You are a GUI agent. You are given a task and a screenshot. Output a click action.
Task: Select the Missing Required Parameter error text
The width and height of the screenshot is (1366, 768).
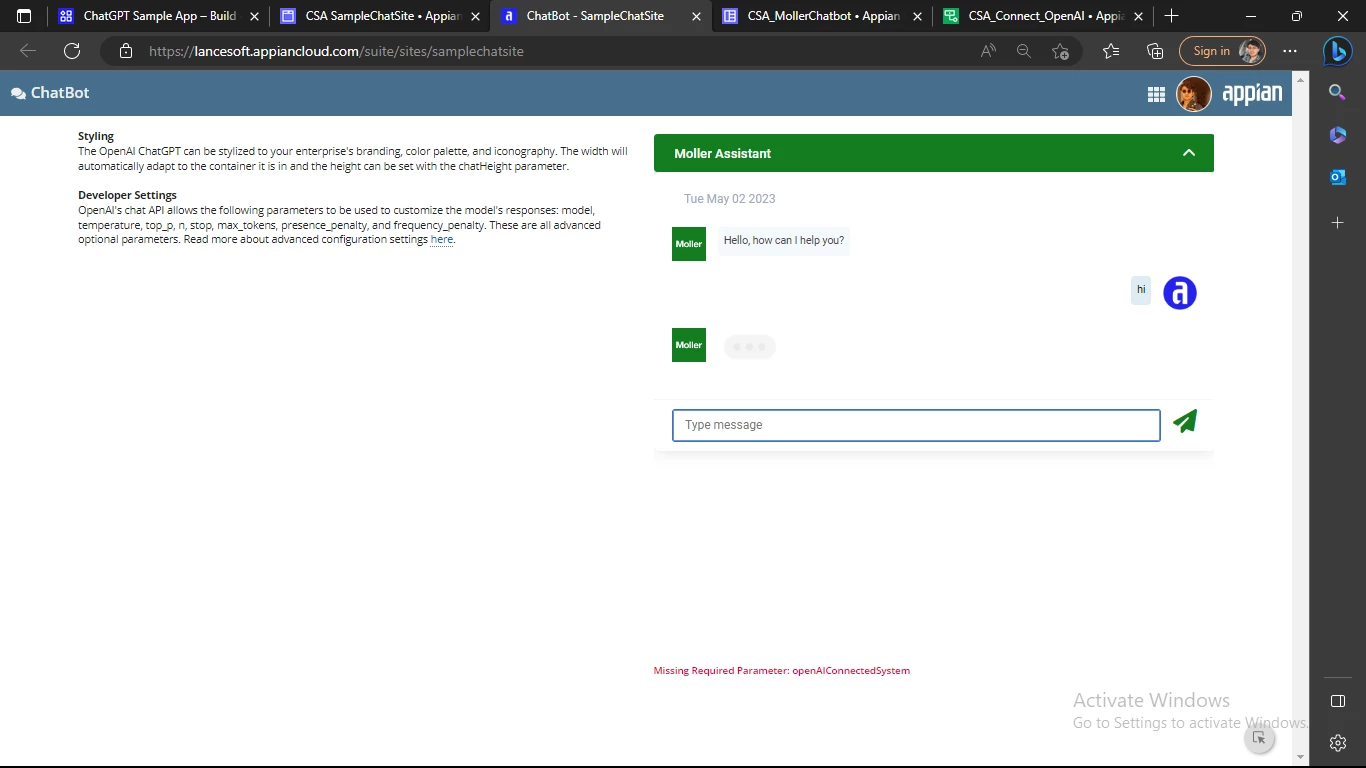pos(782,671)
